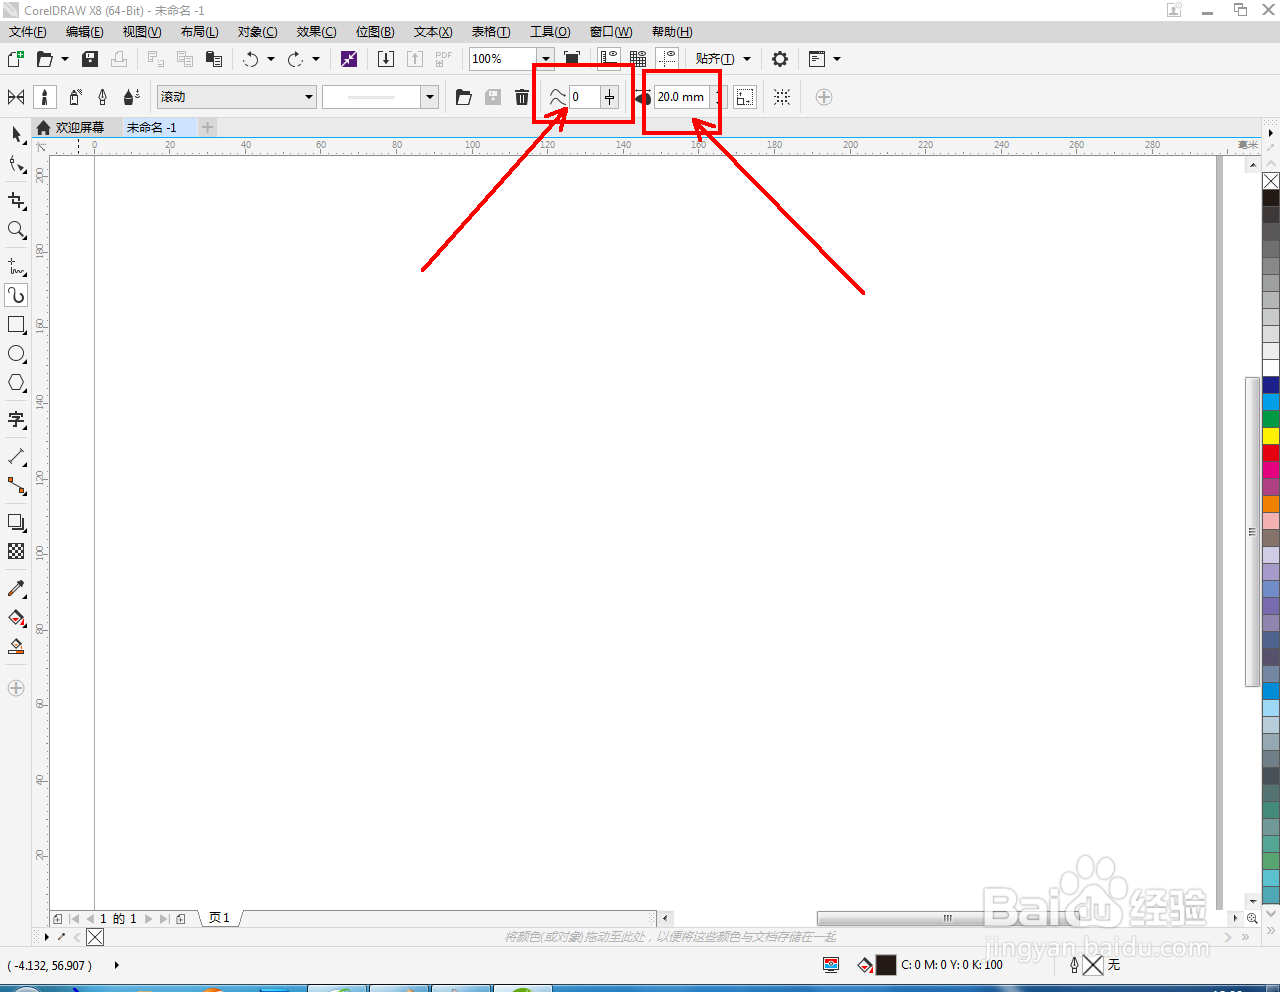Toggle Calligraphic pen mode
Viewport: 1280px width, 992px height.
pos(102,97)
